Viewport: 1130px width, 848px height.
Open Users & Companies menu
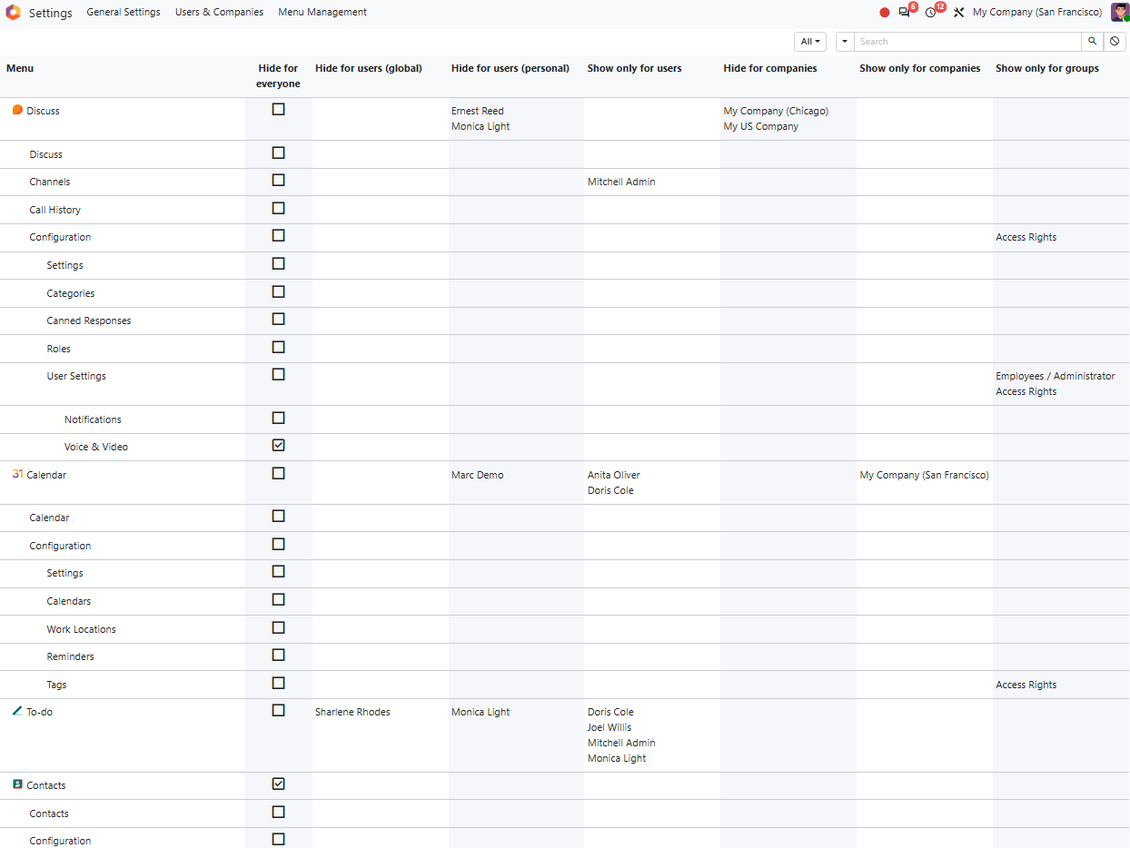point(219,12)
